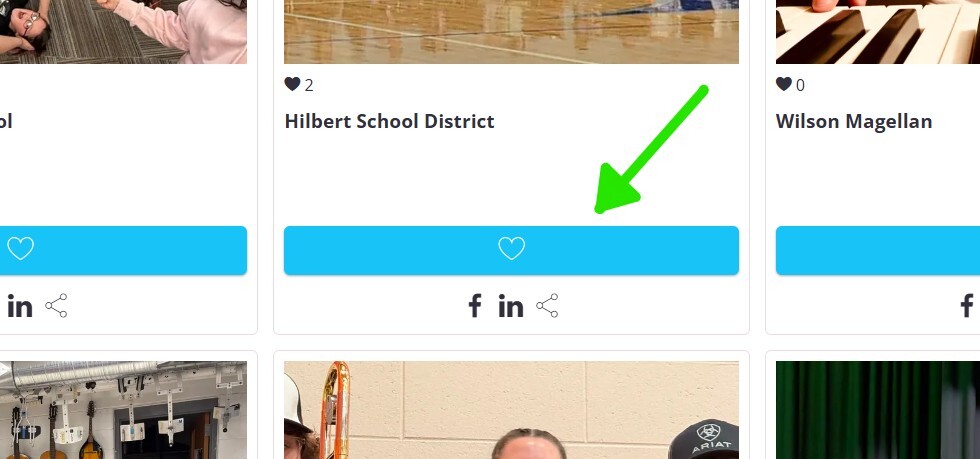Open the photo of kids on carpet
The image size is (980, 459).
coord(123,31)
